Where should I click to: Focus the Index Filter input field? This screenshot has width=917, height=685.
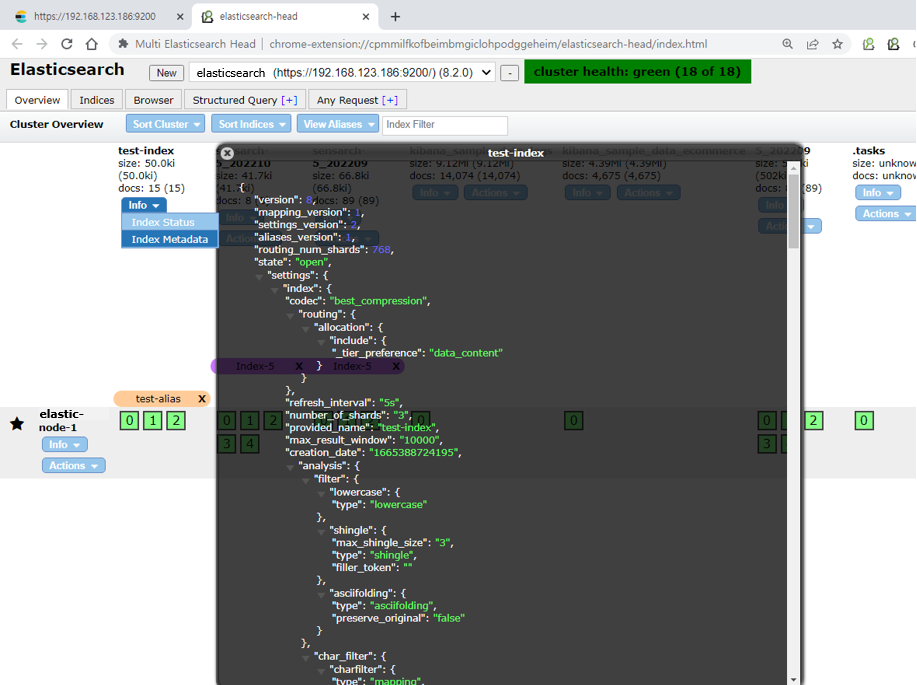tap(444, 125)
